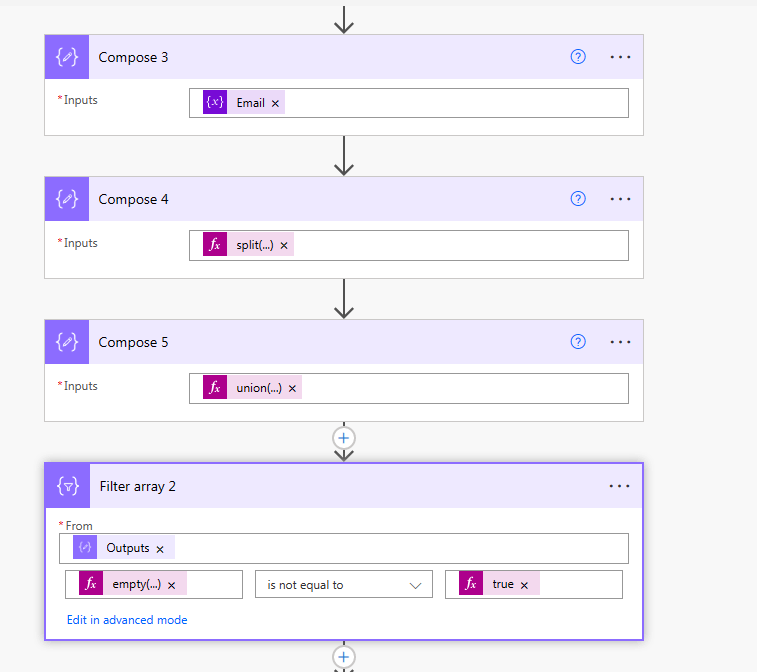Click the Outputs dynamic content token
This screenshot has width=757, height=672.
coord(124,548)
